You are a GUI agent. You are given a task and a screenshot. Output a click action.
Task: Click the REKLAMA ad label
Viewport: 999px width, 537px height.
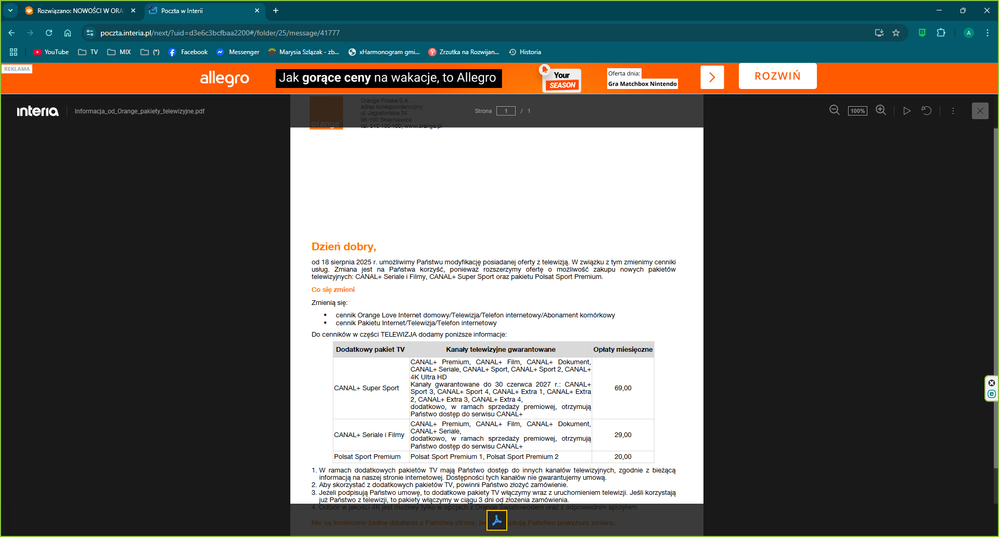click(x=17, y=69)
